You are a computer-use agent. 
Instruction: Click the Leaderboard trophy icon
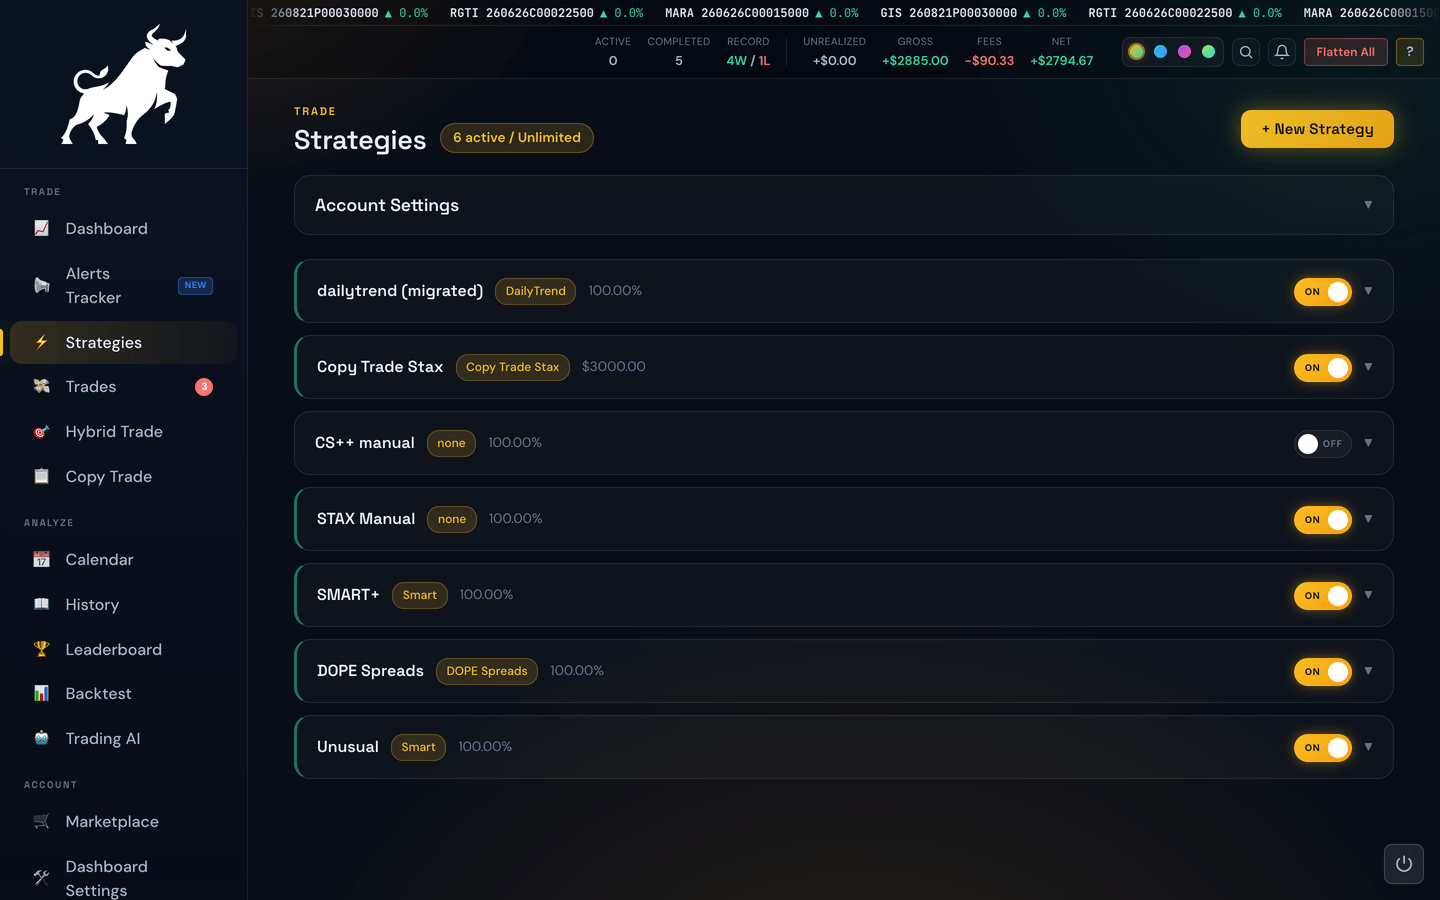coord(41,649)
